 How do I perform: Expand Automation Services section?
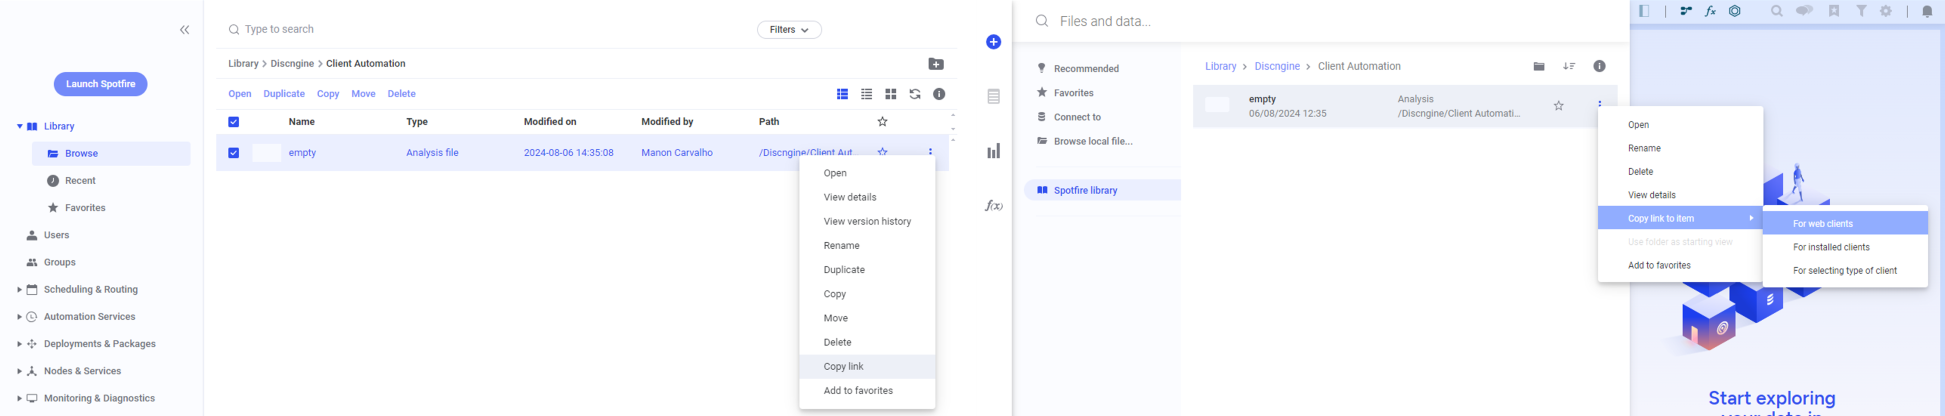point(19,317)
